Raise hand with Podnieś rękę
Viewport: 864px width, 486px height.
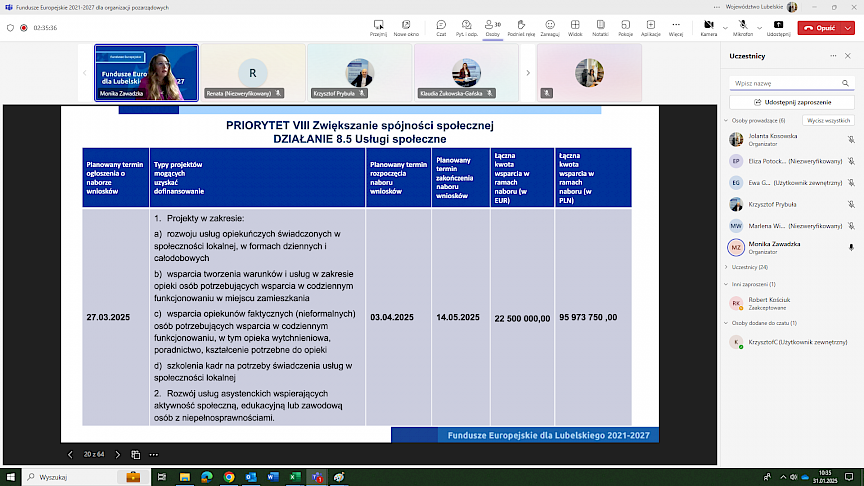521,28
